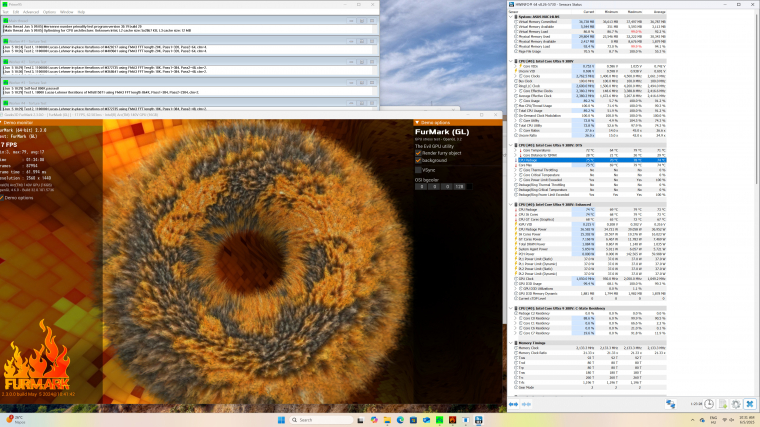The height and width of the screenshot is (427, 760).
Task: Click the first OSI bgcolor value field
Action: [422, 187]
